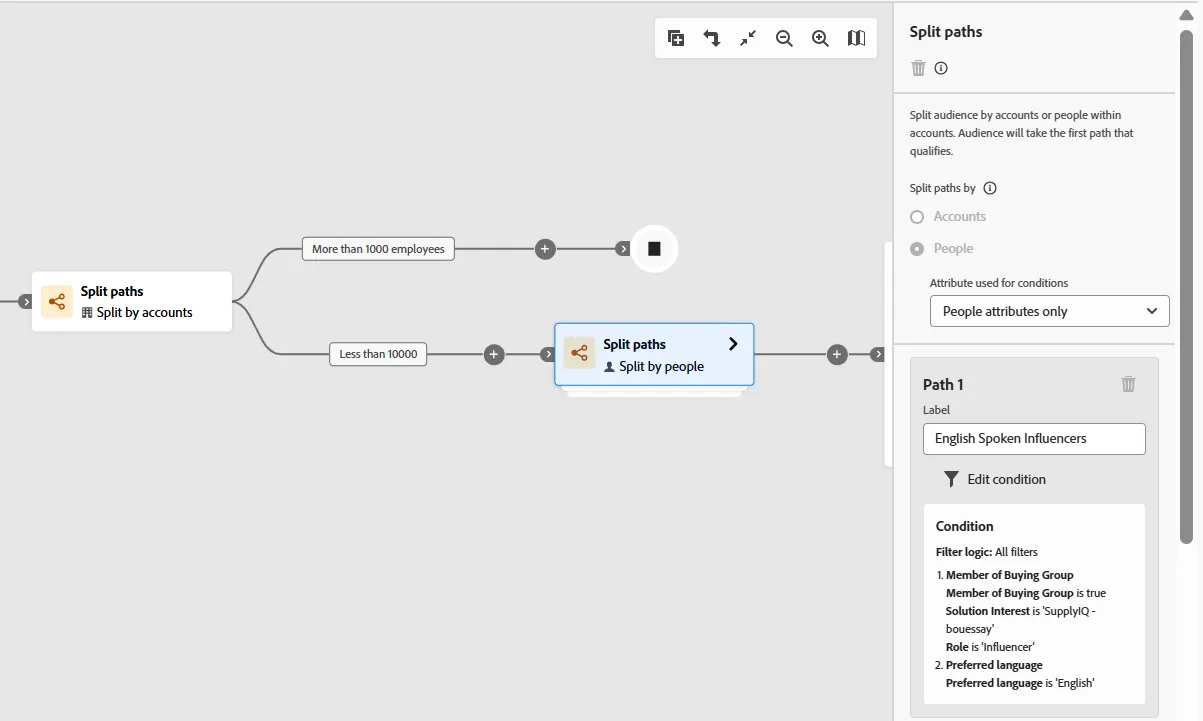Viewport: 1203px width, 721px height.
Task: Click the 'Split by people' node subtitle
Action: pos(661,367)
